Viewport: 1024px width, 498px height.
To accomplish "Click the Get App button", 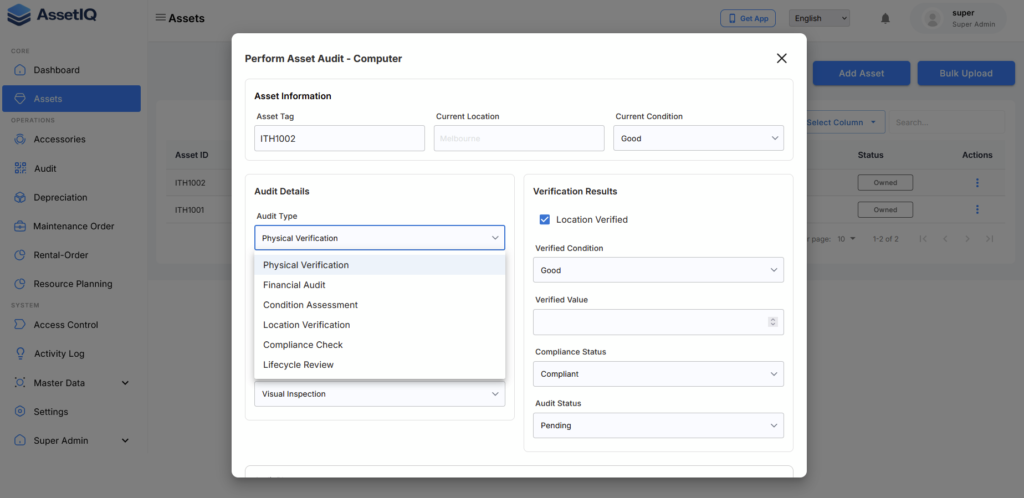I will [748, 18].
